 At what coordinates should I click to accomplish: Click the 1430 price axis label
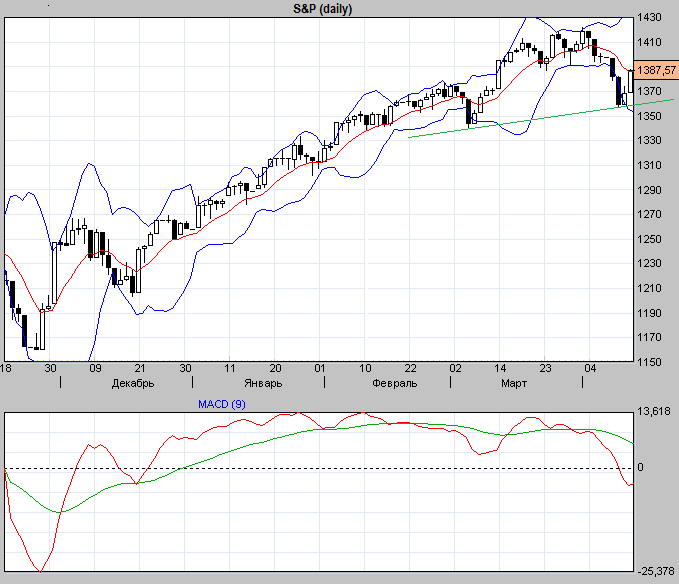click(649, 17)
